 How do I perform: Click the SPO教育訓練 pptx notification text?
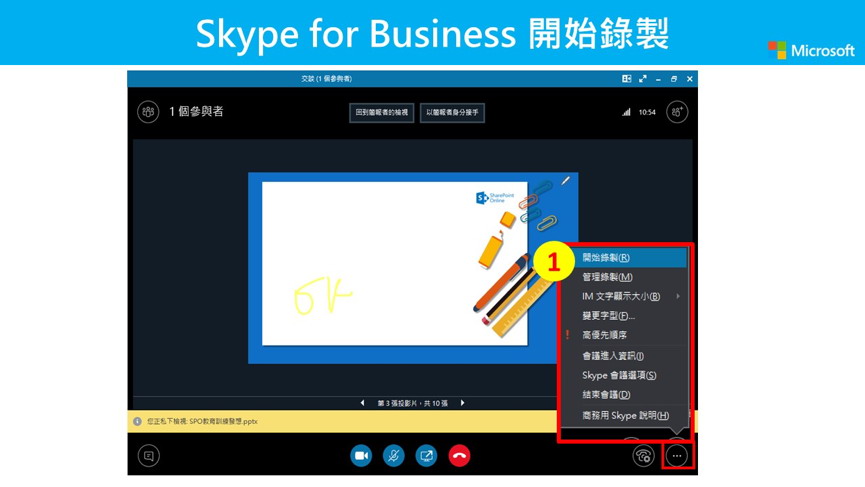click(x=202, y=421)
